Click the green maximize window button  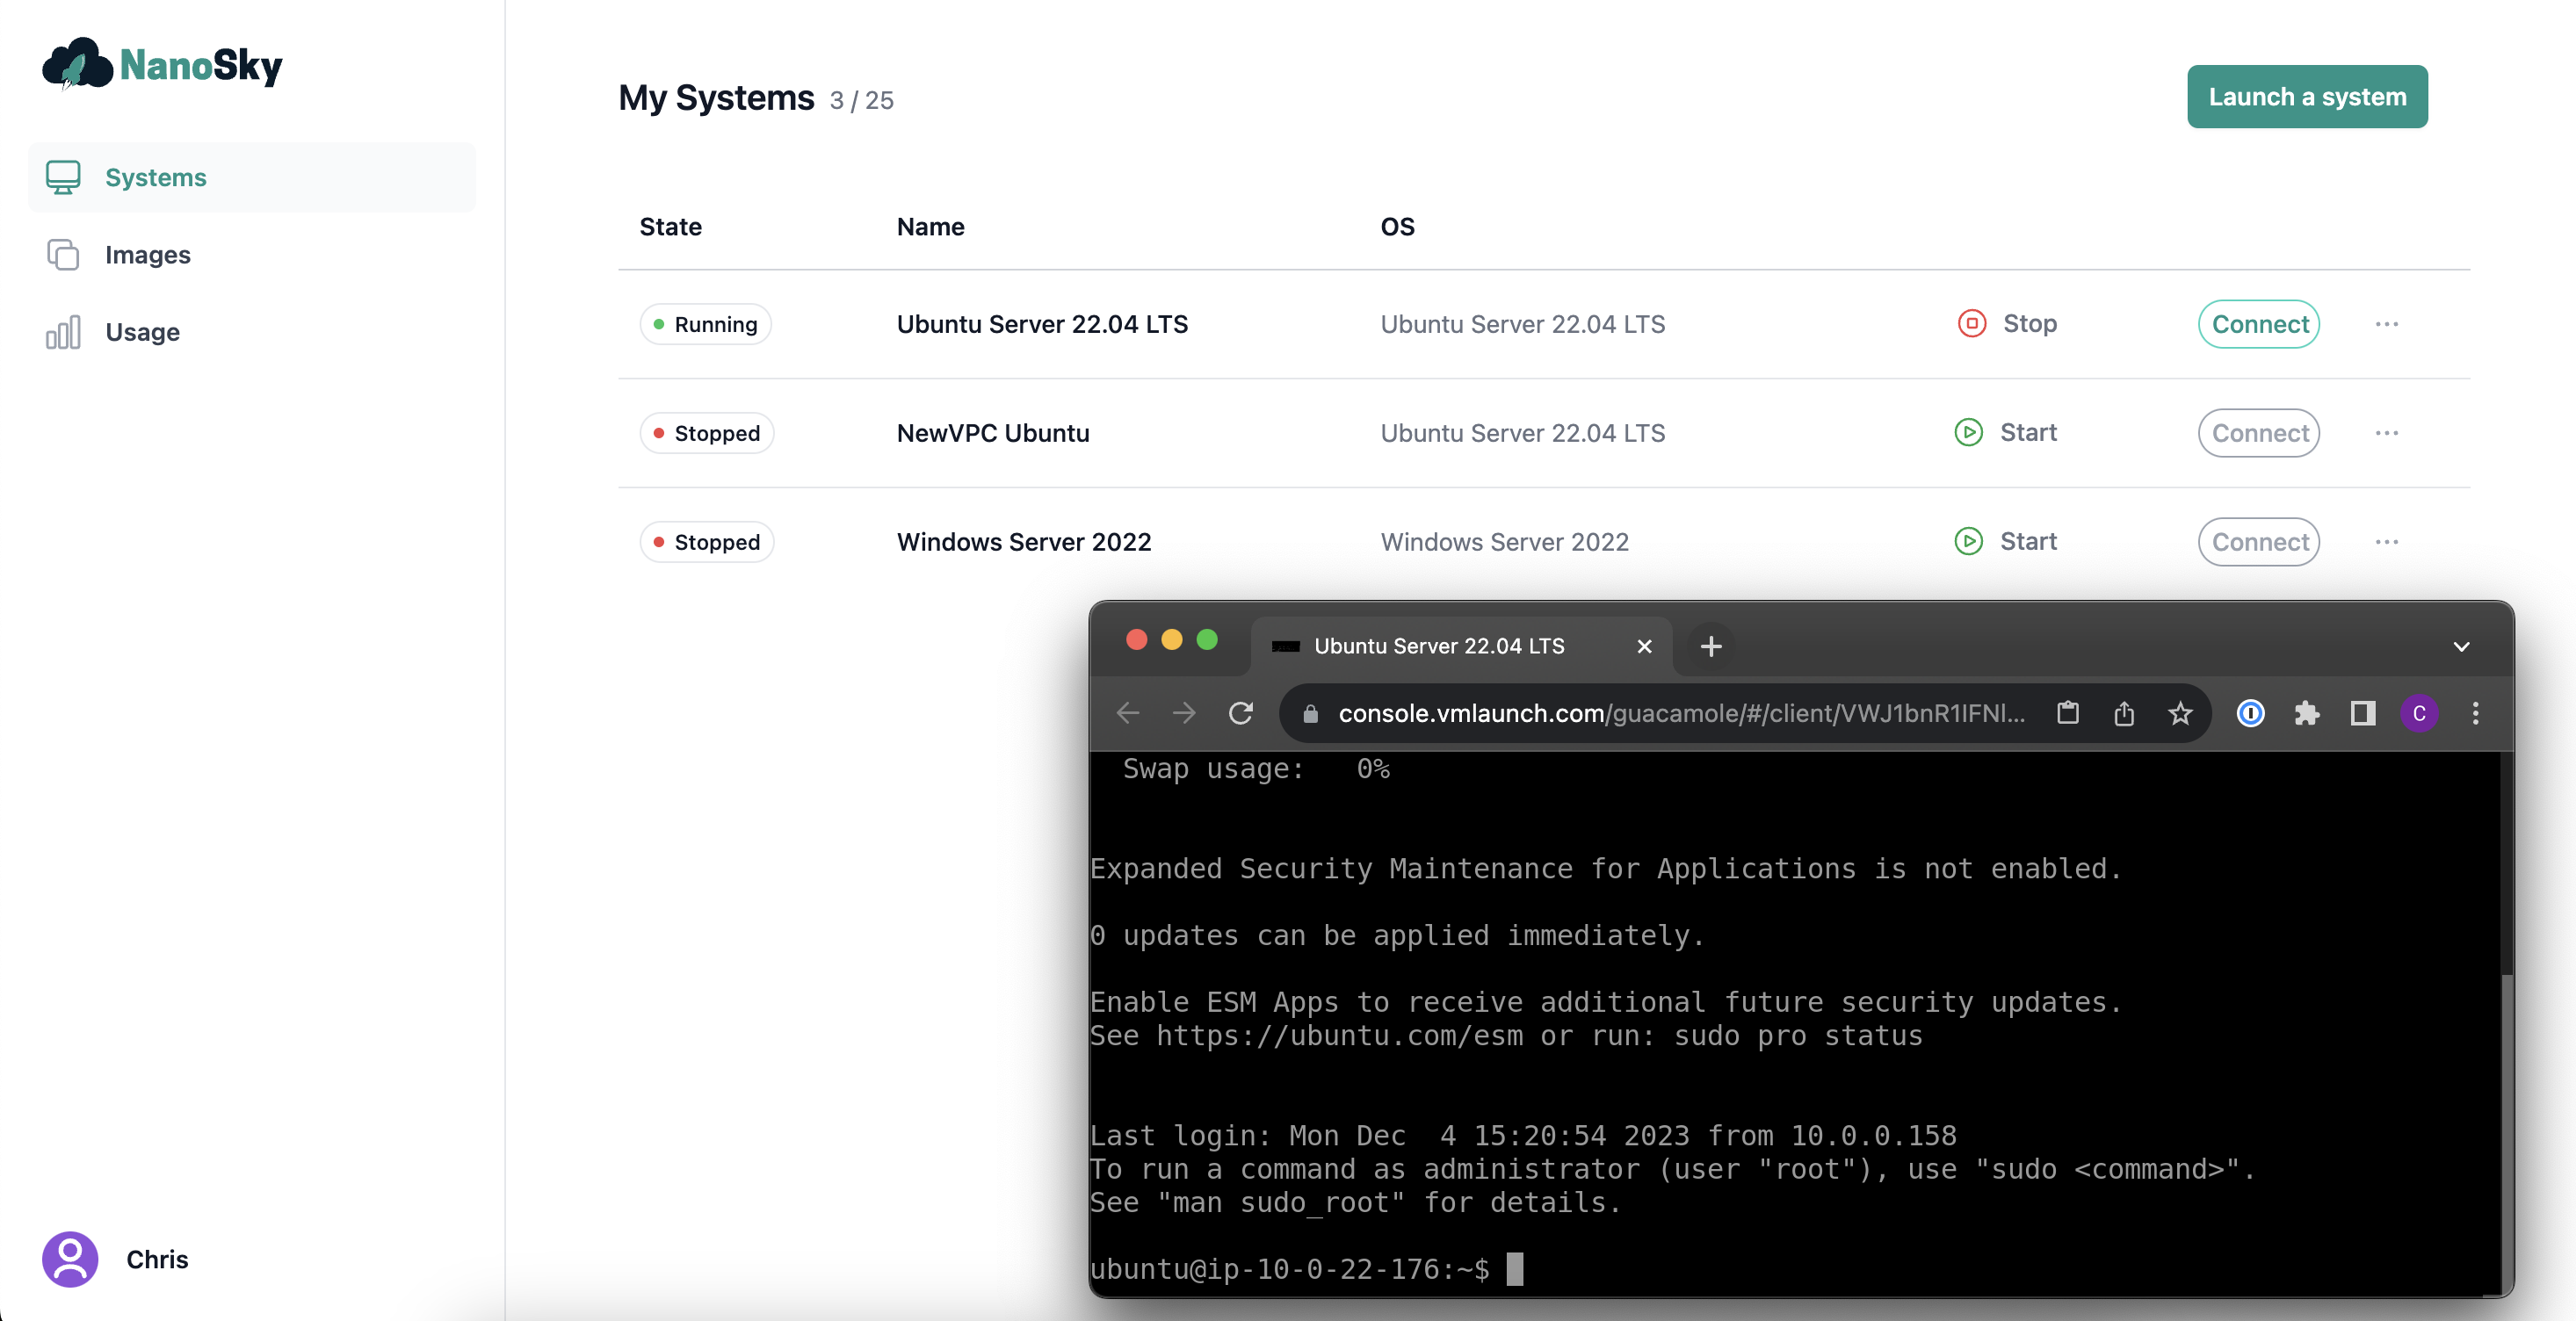1207,640
